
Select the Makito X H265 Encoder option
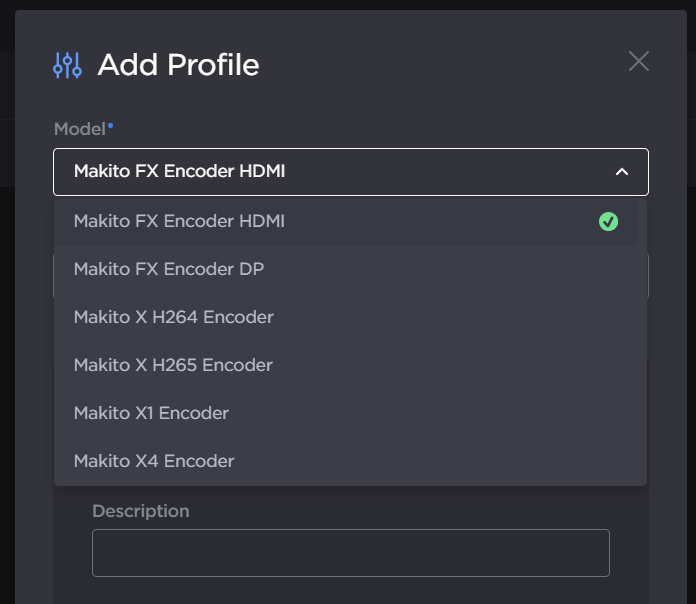pos(173,365)
